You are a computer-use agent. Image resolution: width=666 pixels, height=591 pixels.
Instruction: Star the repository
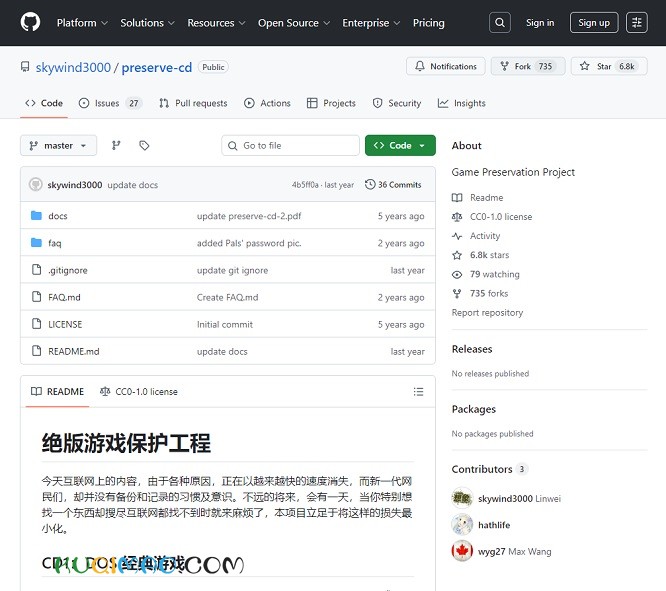pos(609,66)
